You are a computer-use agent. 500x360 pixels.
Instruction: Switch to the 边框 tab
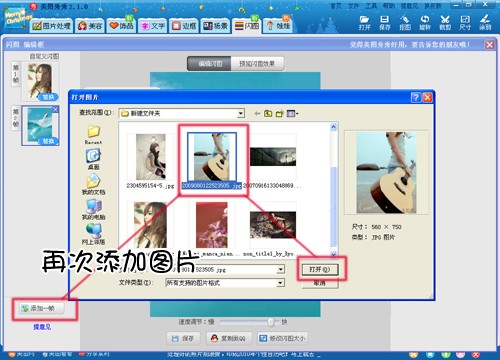184,26
